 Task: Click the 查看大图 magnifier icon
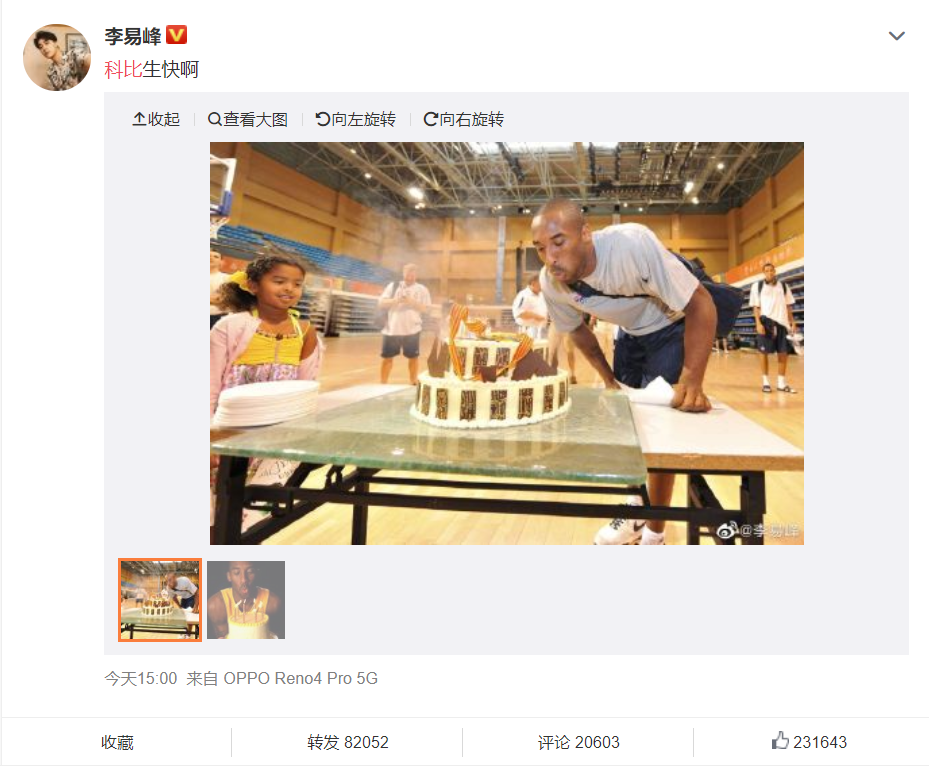214,119
